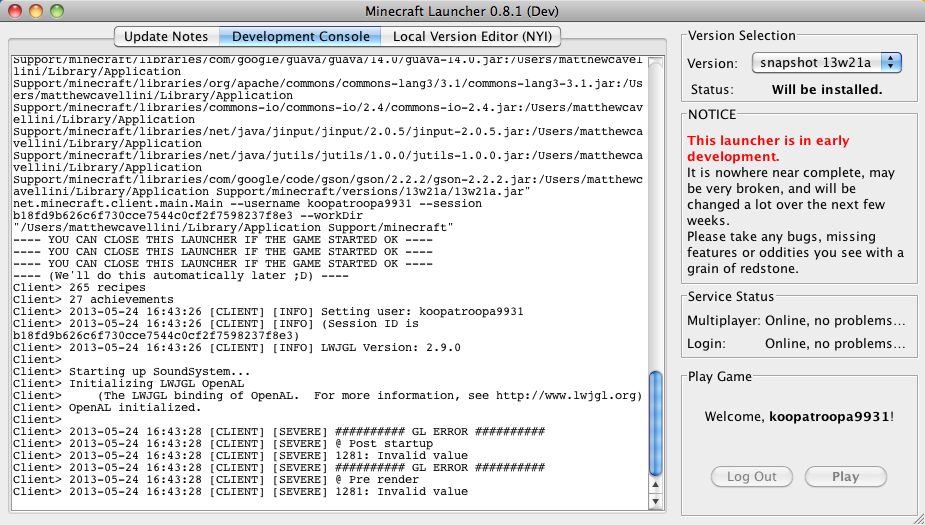Image resolution: width=925 pixels, height=525 pixels.
Task: Click the 'Will be installed.' status text
Action: [x=826, y=90]
